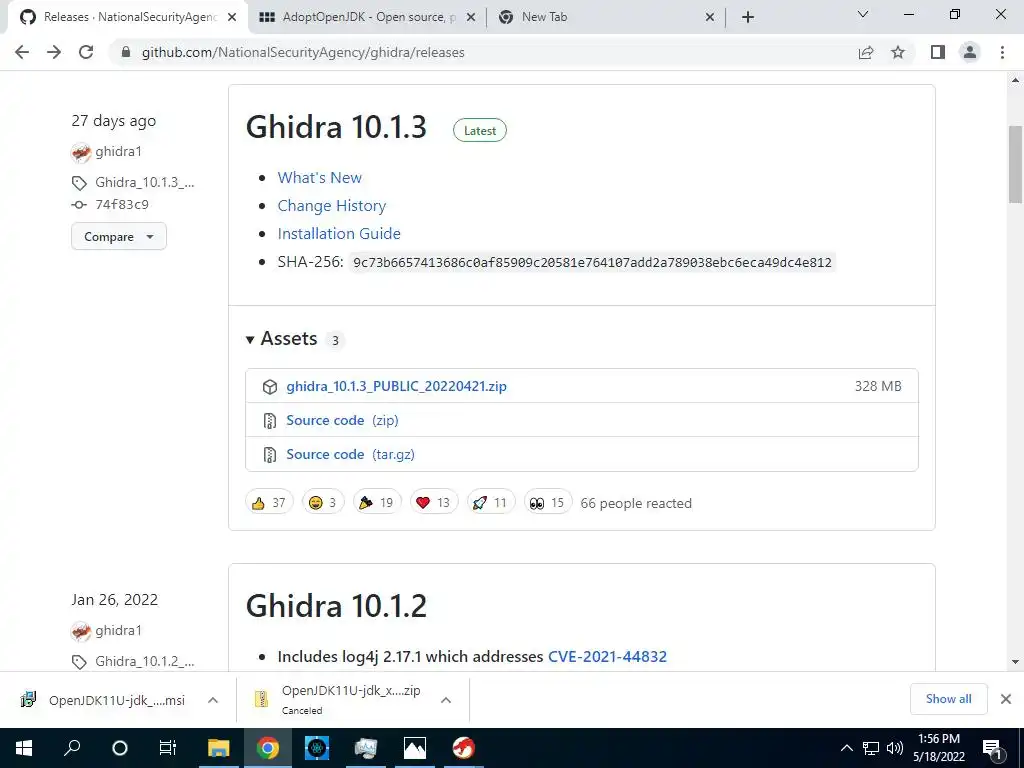
Task: Download Source code (zip)
Action: coord(342,420)
